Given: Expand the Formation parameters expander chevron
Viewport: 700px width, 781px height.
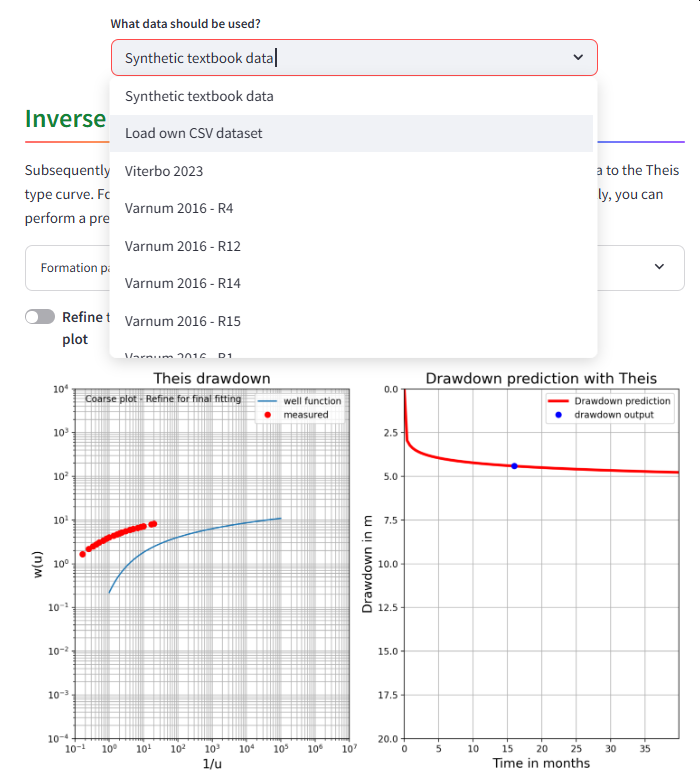Looking at the screenshot, I should [659, 267].
